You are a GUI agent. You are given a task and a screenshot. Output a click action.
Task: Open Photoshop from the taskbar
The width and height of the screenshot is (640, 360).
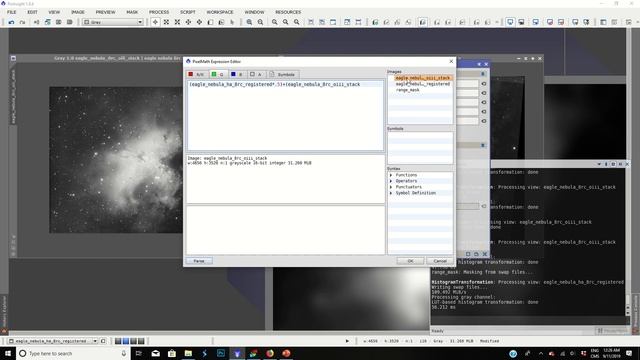pos(221,353)
